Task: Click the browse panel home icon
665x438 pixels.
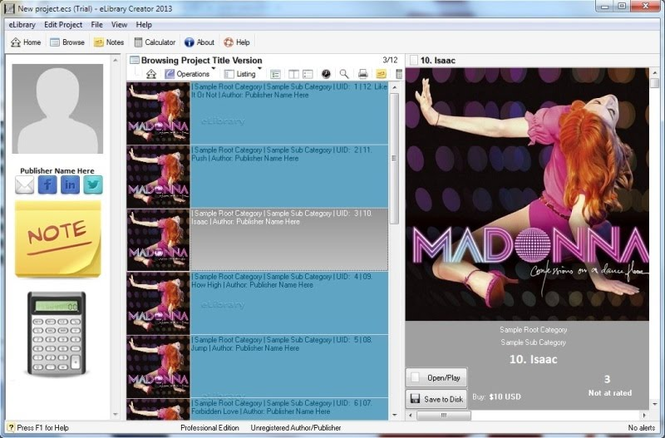Action: (x=151, y=74)
